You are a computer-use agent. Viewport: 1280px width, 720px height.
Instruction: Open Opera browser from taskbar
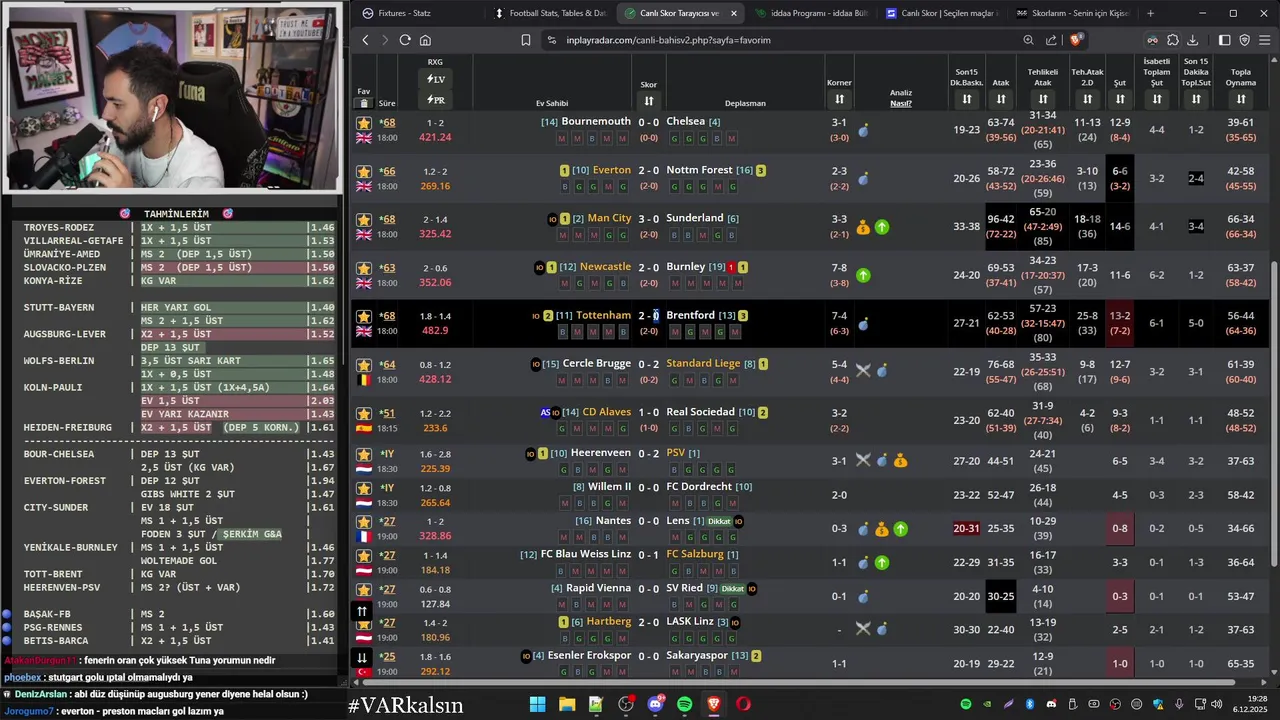click(x=743, y=704)
